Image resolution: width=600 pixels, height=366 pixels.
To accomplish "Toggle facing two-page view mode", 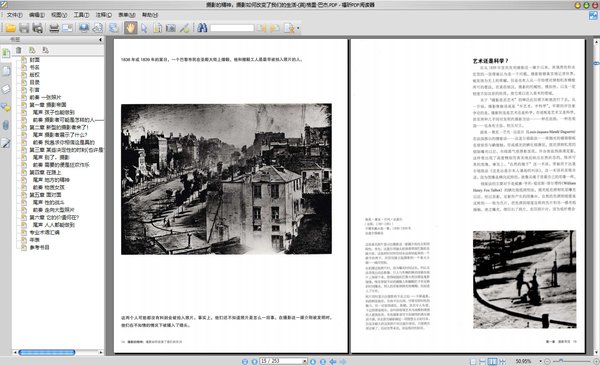I will (x=492, y=361).
